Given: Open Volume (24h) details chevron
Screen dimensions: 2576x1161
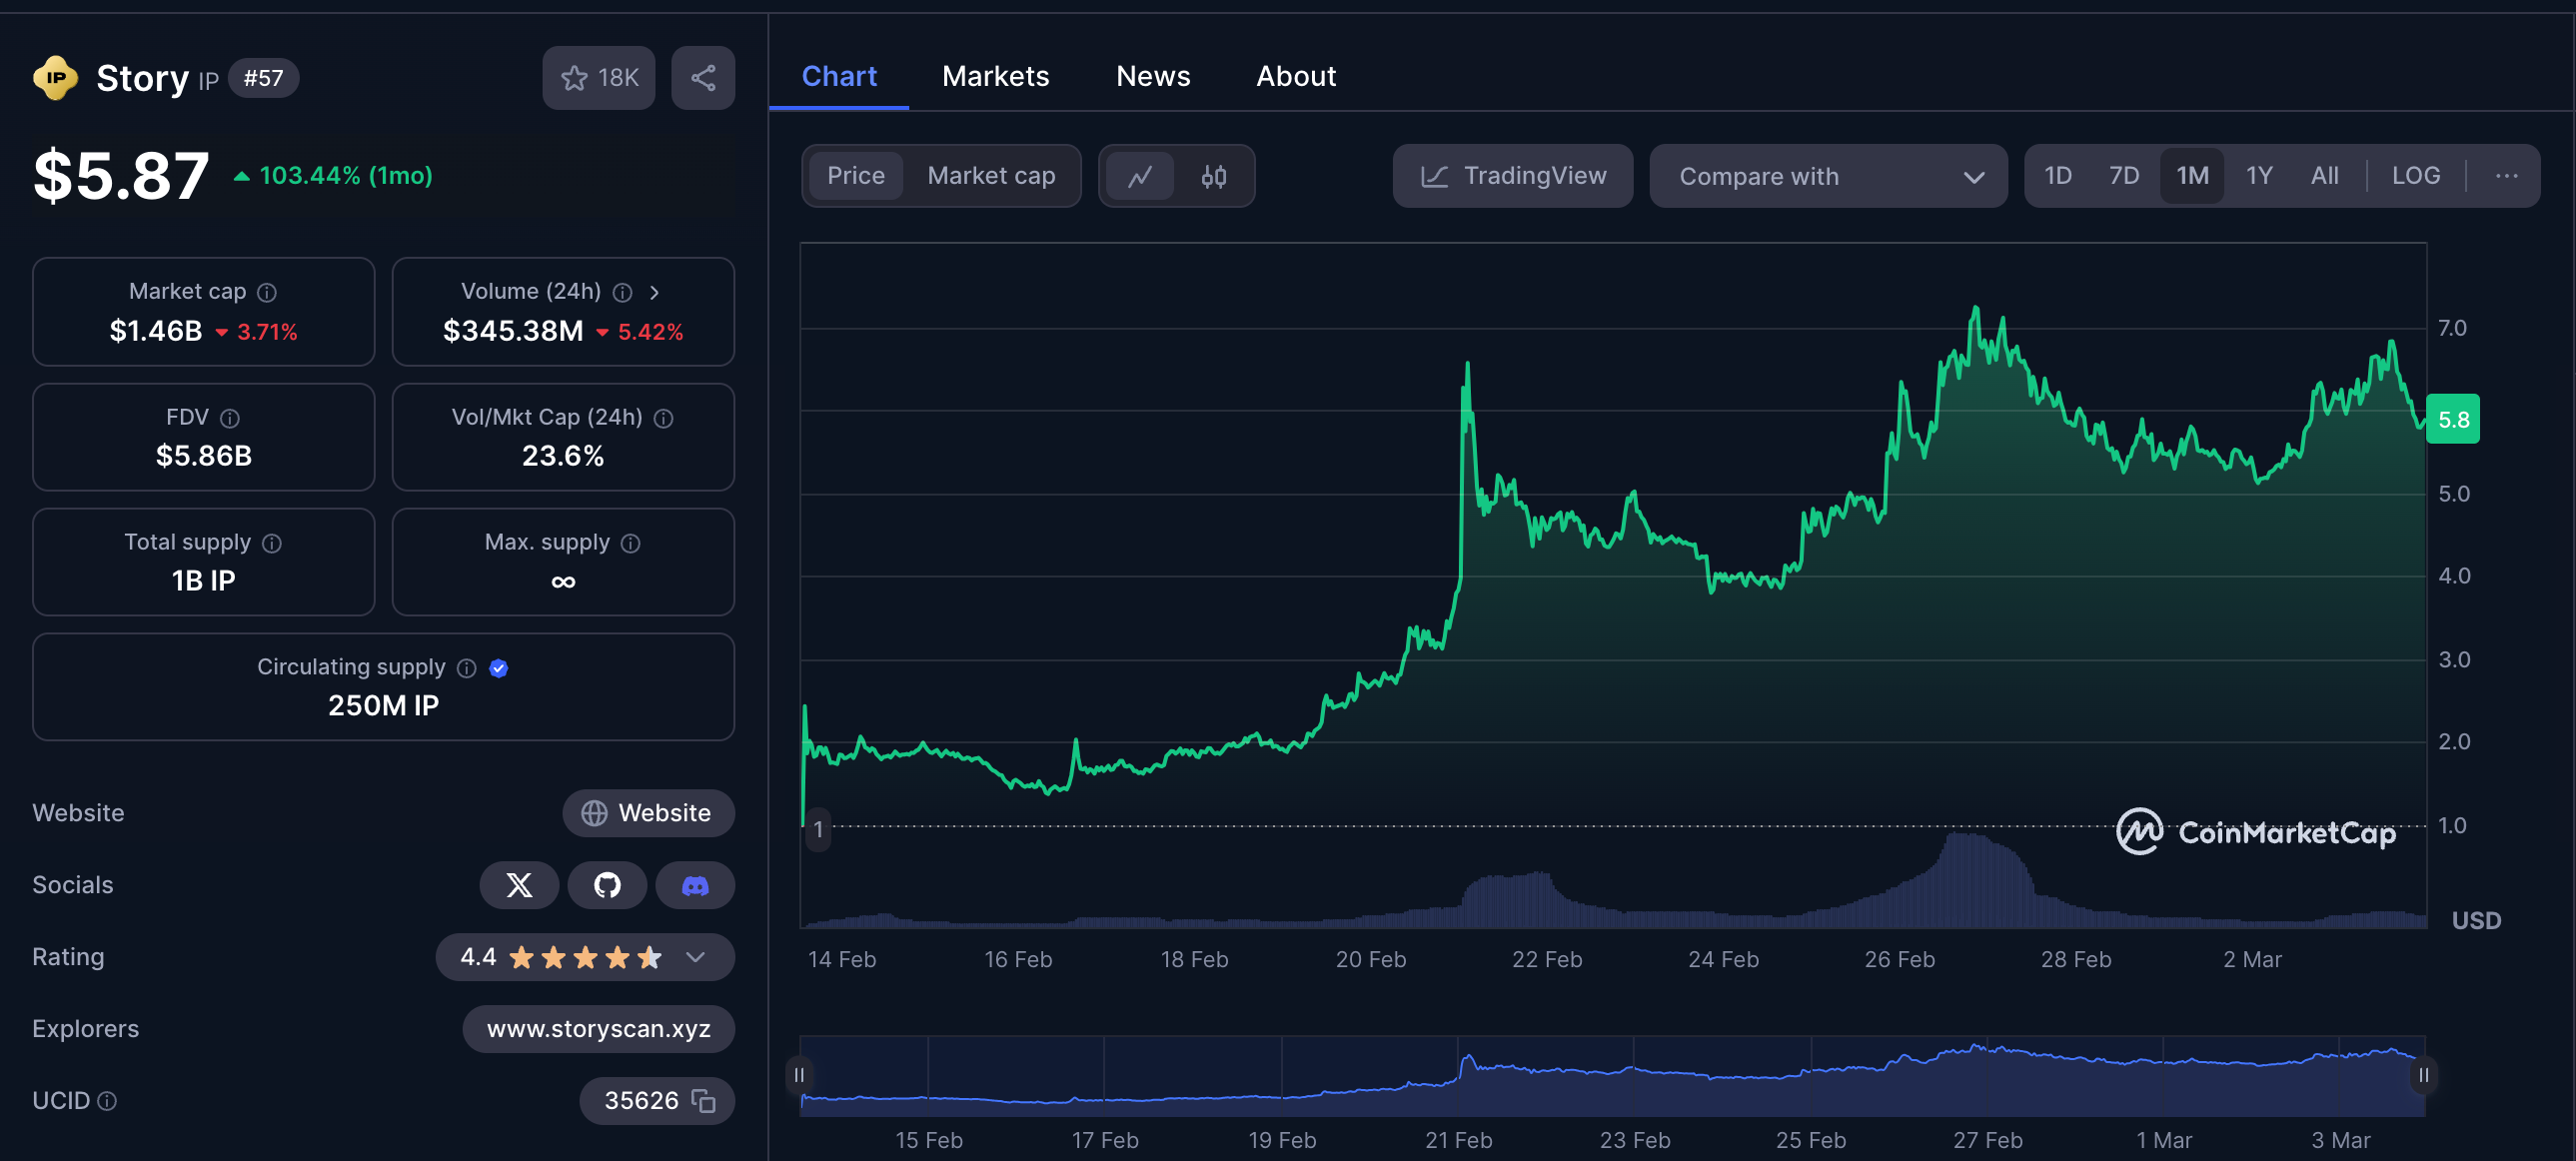Looking at the screenshot, I should tap(654, 292).
